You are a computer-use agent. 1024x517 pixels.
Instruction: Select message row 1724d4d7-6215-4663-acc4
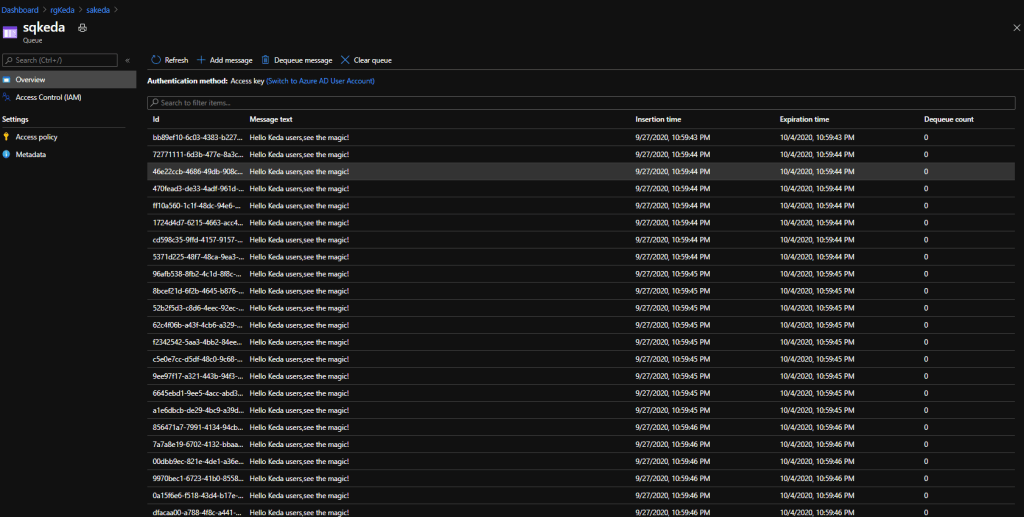coord(581,223)
